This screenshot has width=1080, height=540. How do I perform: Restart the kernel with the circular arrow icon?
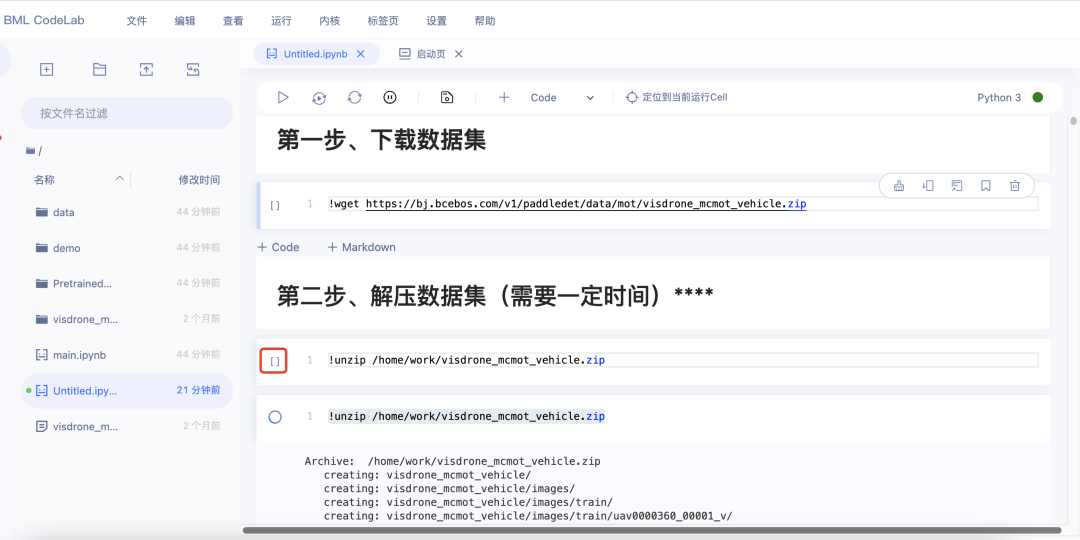pos(355,98)
